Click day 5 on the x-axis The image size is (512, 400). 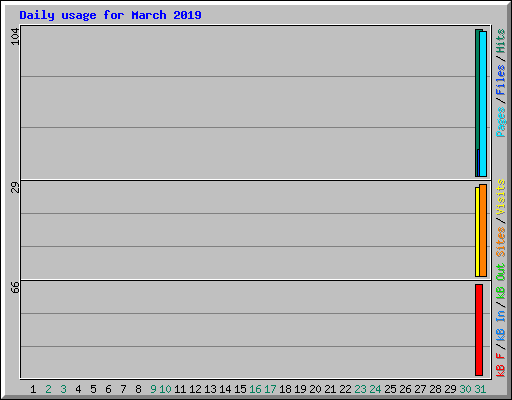(x=93, y=389)
